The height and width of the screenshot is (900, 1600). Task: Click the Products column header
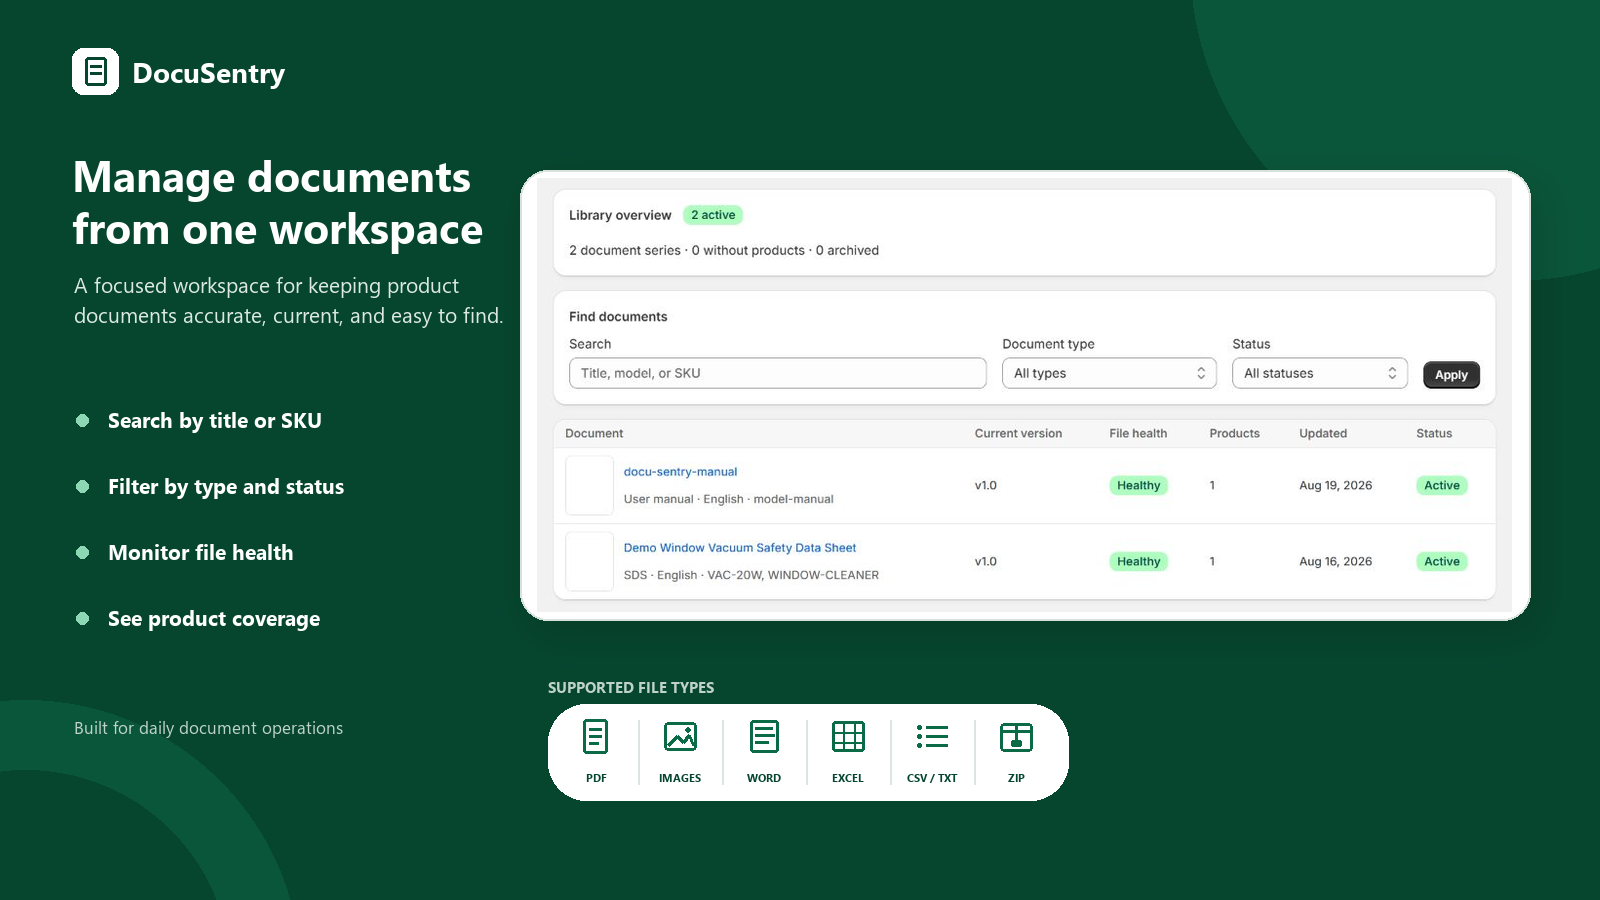click(1234, 434)
